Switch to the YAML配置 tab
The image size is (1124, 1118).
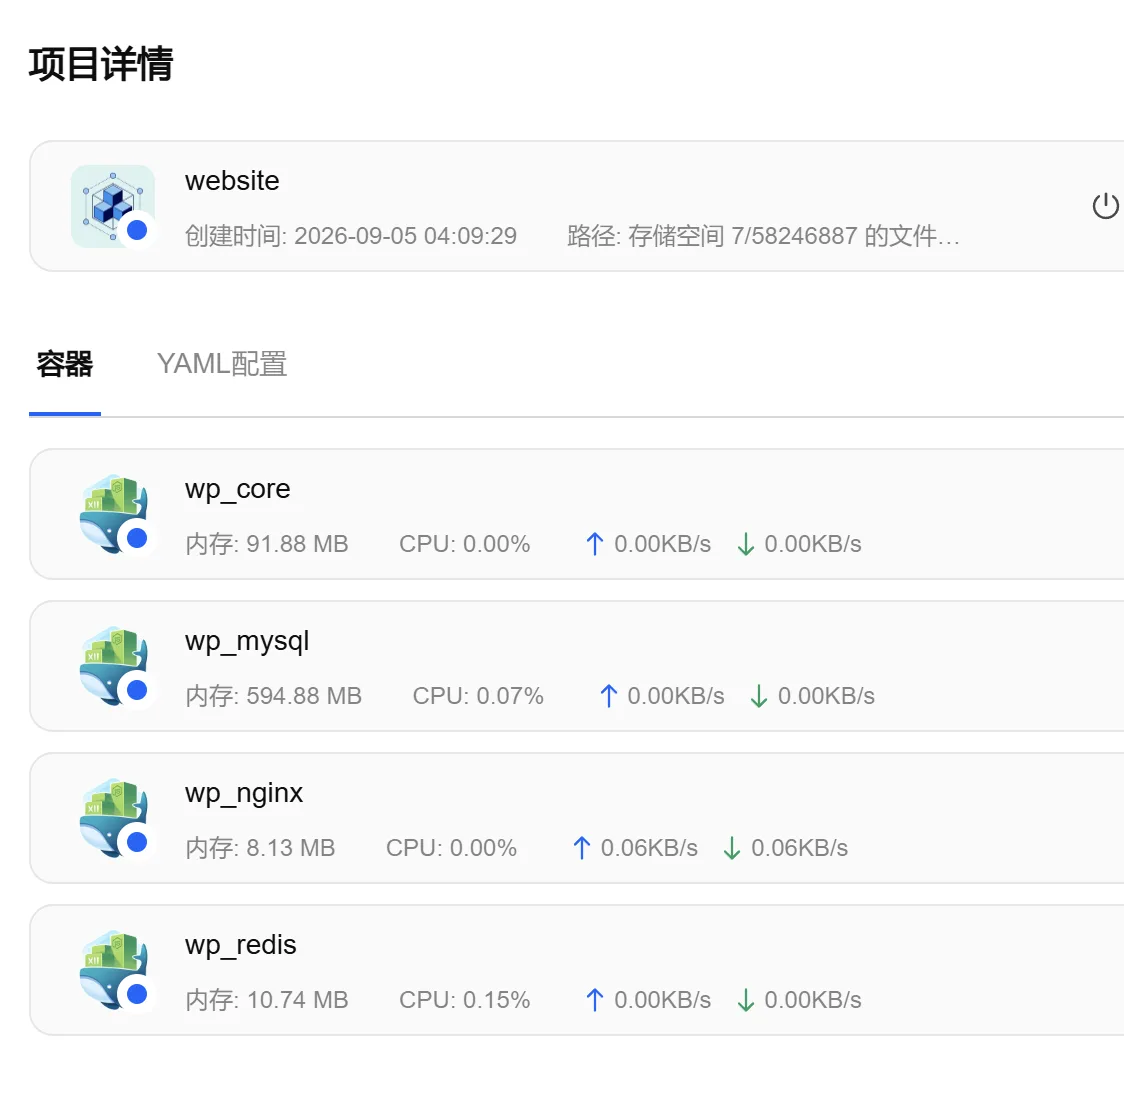[222, 364]
